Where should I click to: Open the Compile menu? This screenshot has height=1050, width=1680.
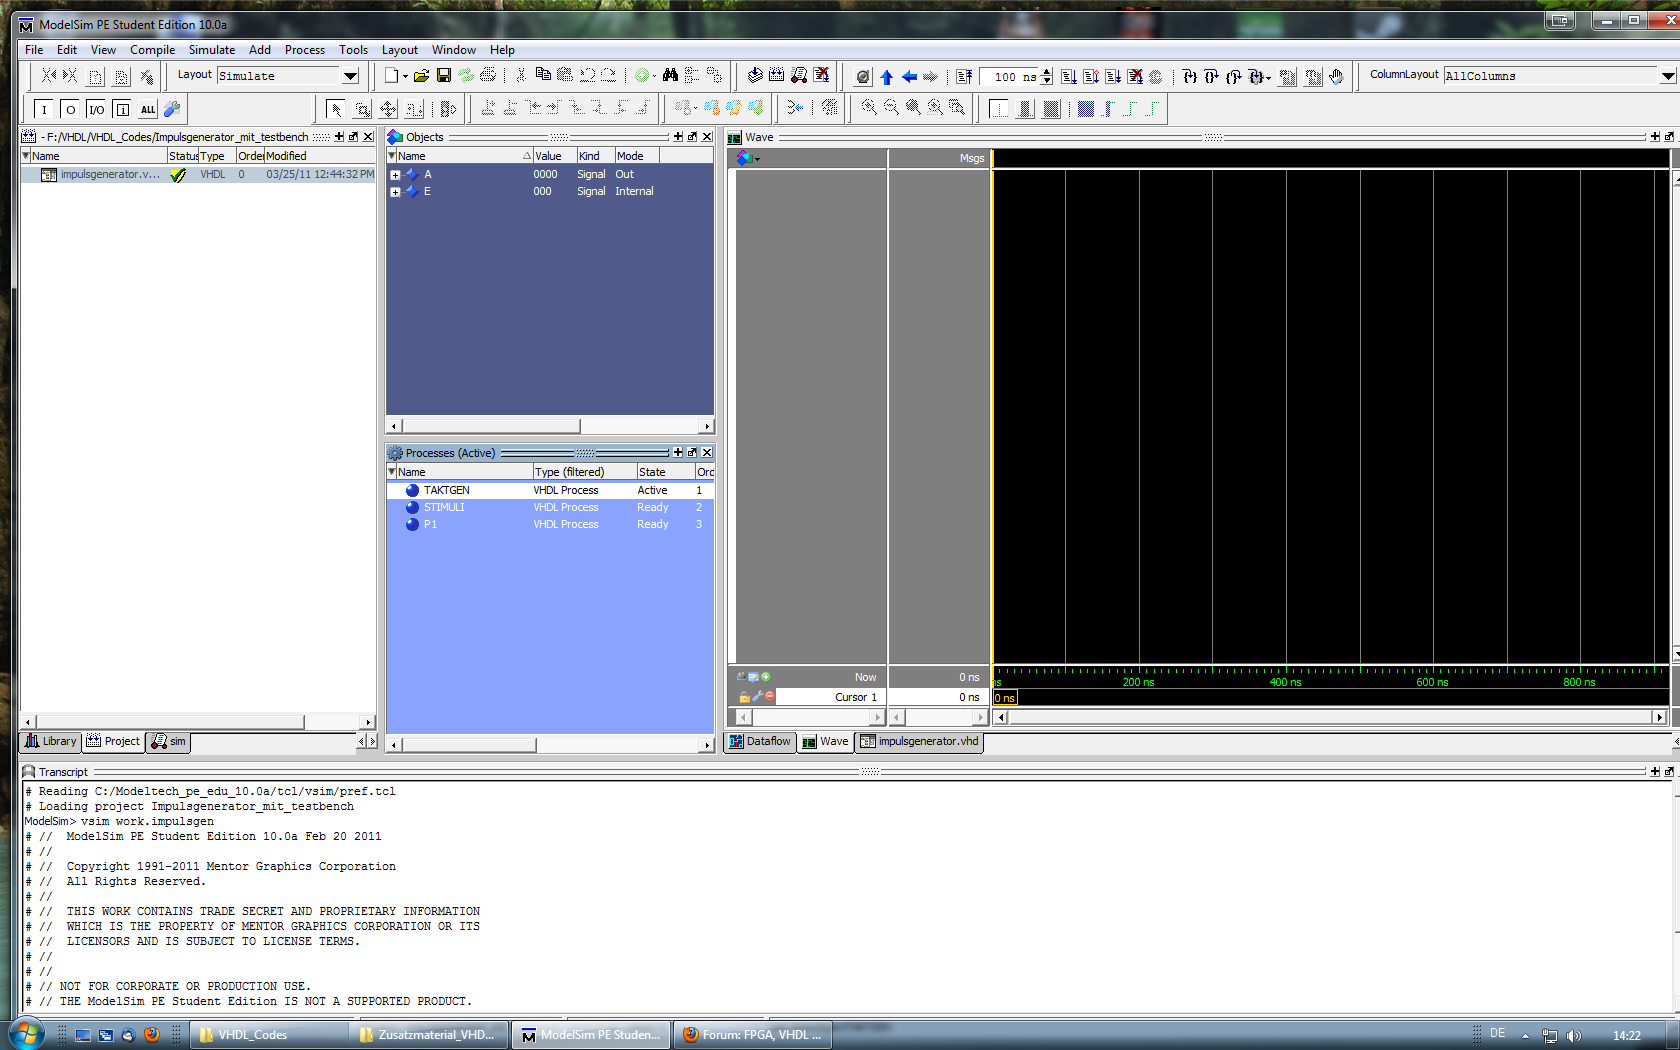[x=152, y=50]
